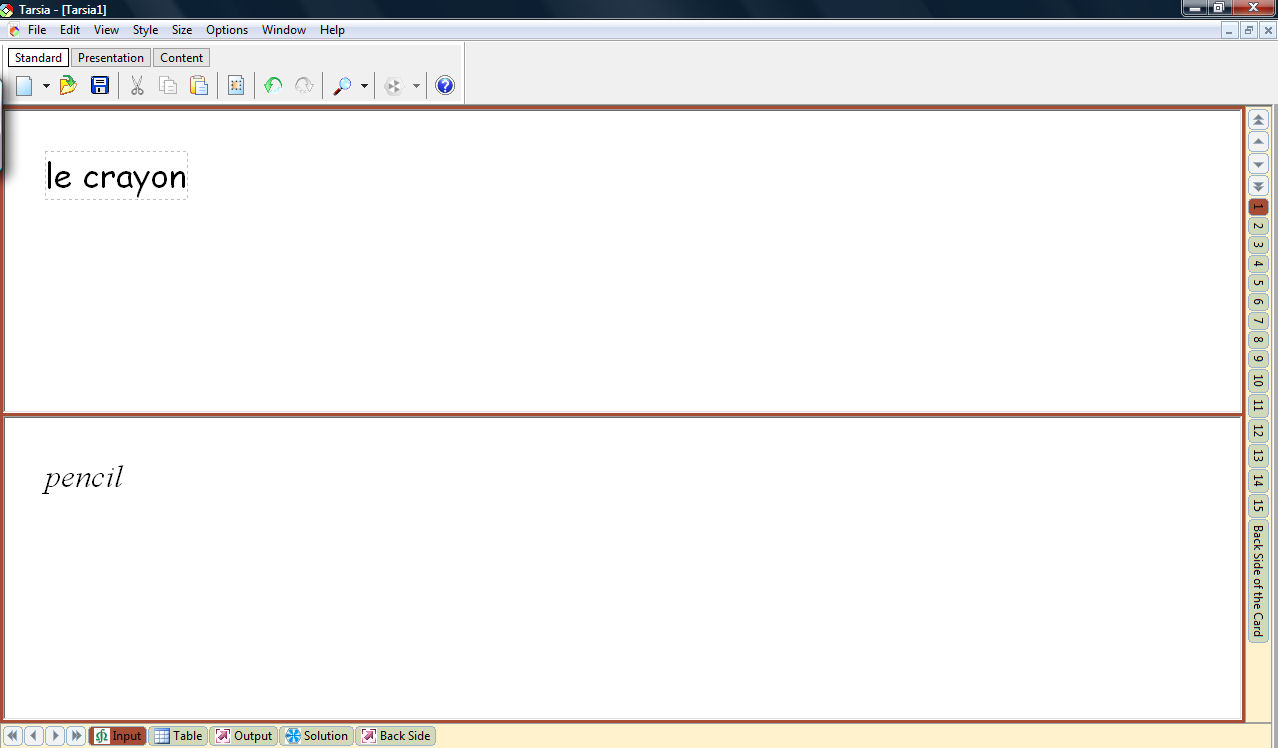Open the File menu

pos(37,30)
